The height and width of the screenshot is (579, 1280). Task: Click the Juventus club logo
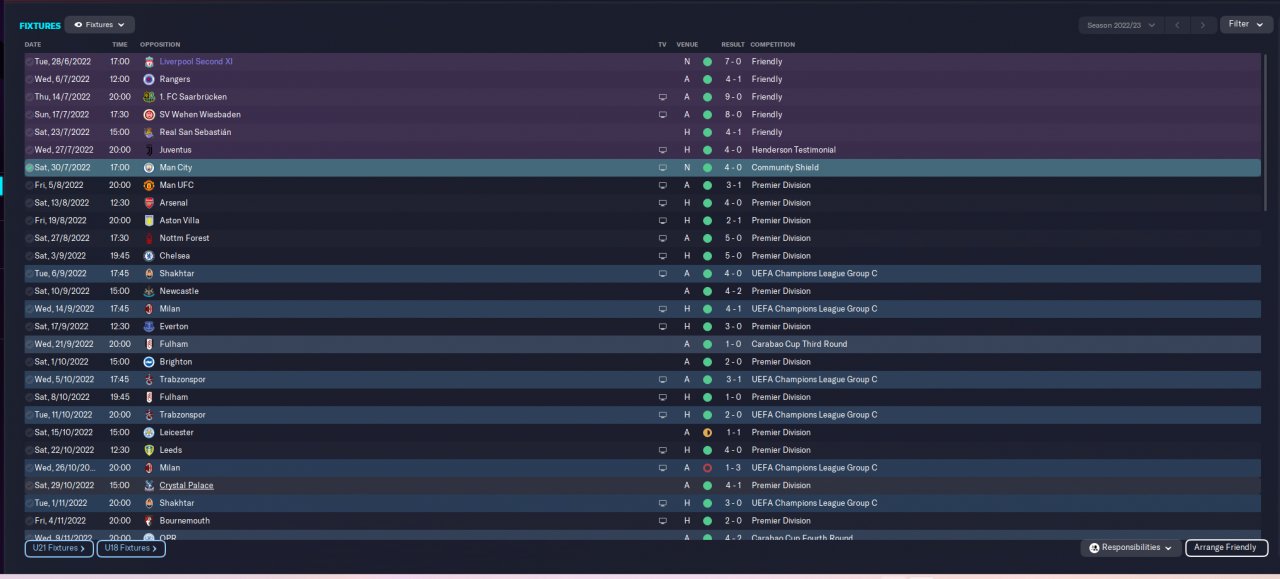click(x=149, y=150)
